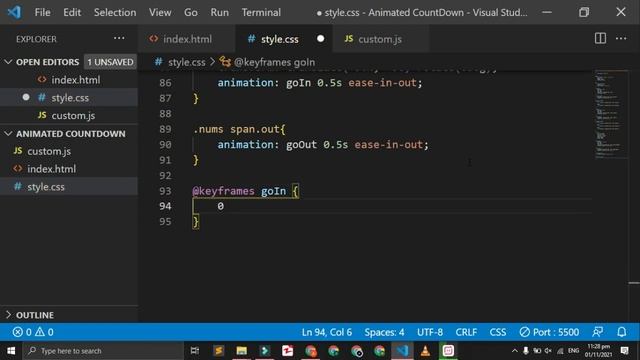This screenshot has width=640, height=360.
Task: Open File Explorer from the taskbar
Action: pos(242,351)
